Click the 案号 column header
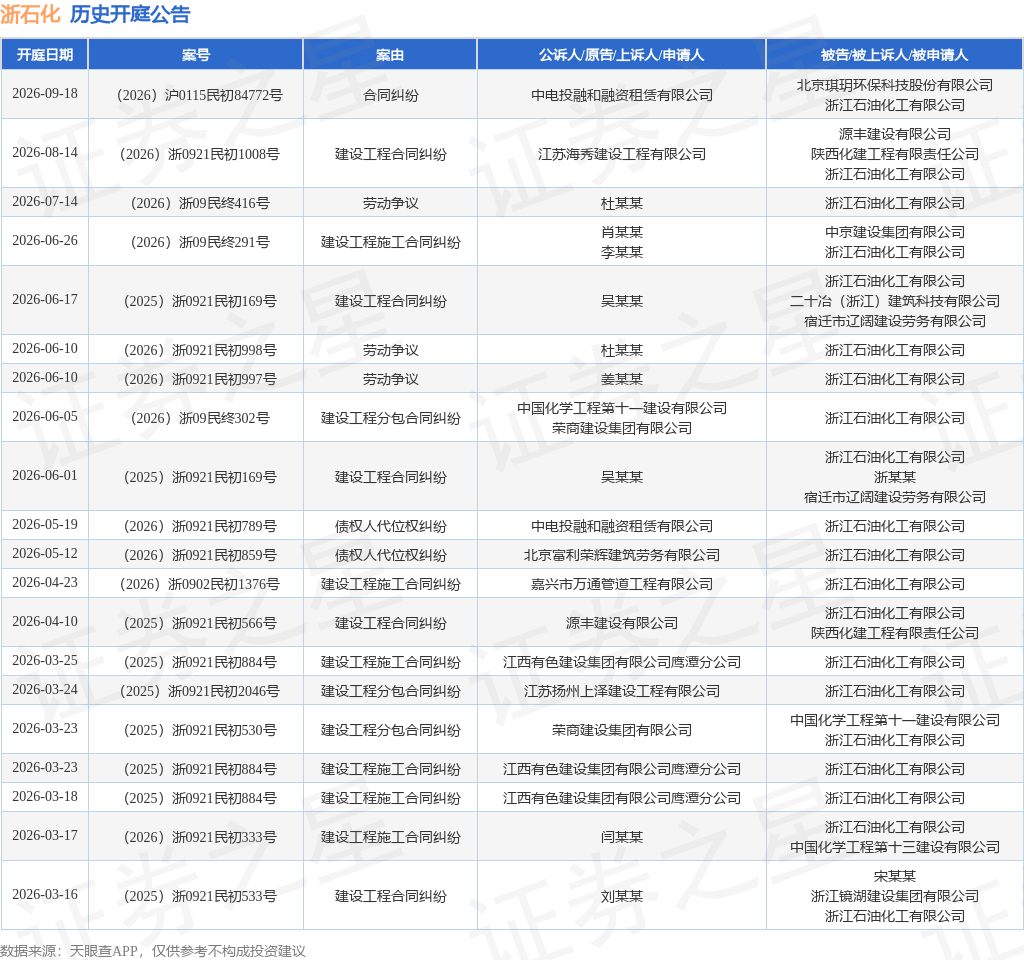Image resolution: width=1024 pixels, height=960 pixels. coord(196,55)
